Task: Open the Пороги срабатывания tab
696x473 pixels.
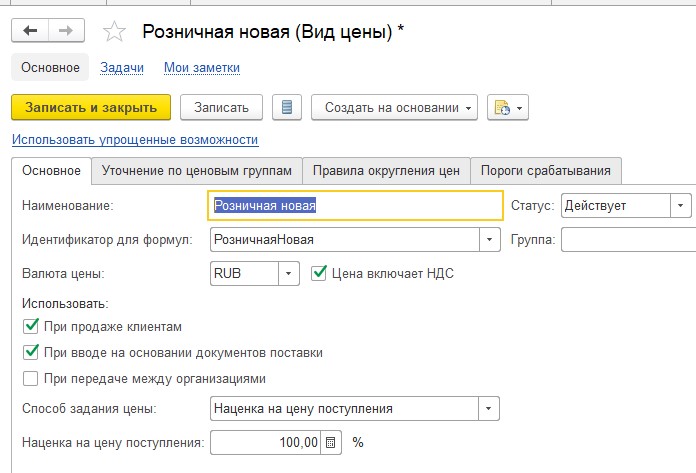Action: (x=546, y=171)
